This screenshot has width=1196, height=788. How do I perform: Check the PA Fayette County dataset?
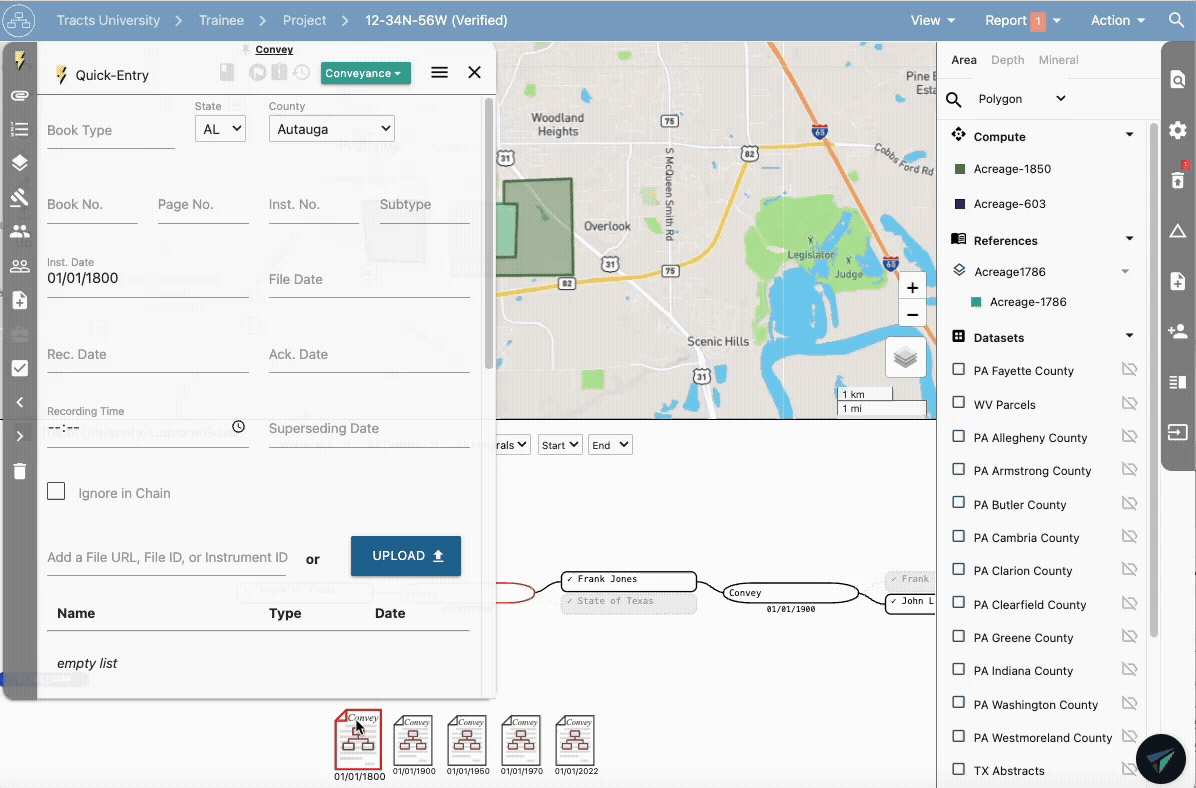(959, 370)
